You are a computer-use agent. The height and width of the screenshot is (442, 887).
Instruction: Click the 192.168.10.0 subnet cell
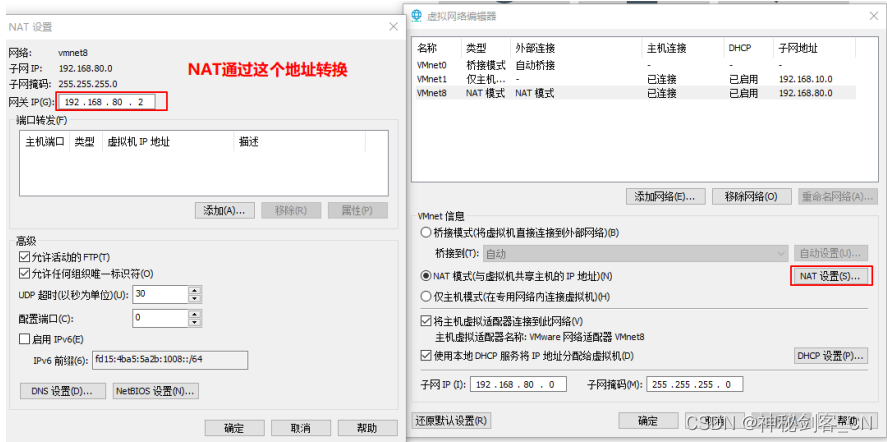[x=806, y=79]
